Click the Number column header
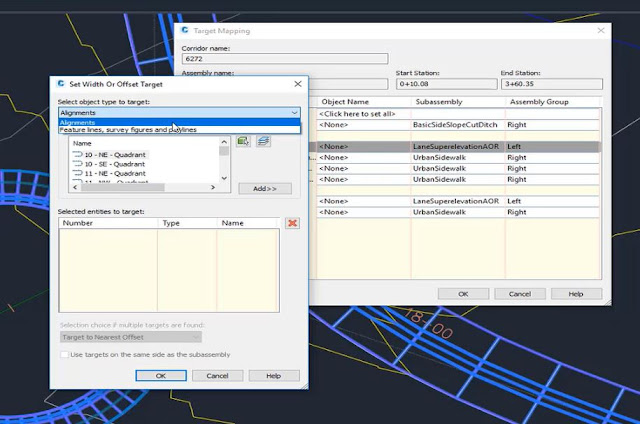Image resolution: width=640 pixels, height=424 pixels. pos(108,223)
